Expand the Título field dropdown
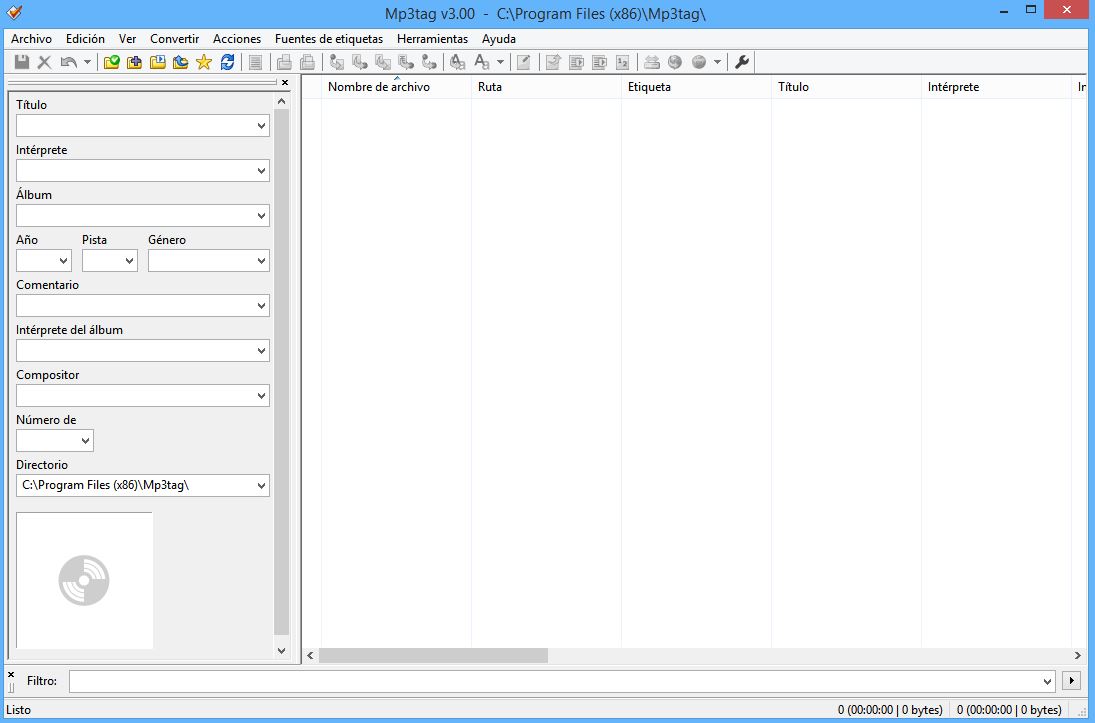The width and height of the screenshot is (1095, 723). 261,126
